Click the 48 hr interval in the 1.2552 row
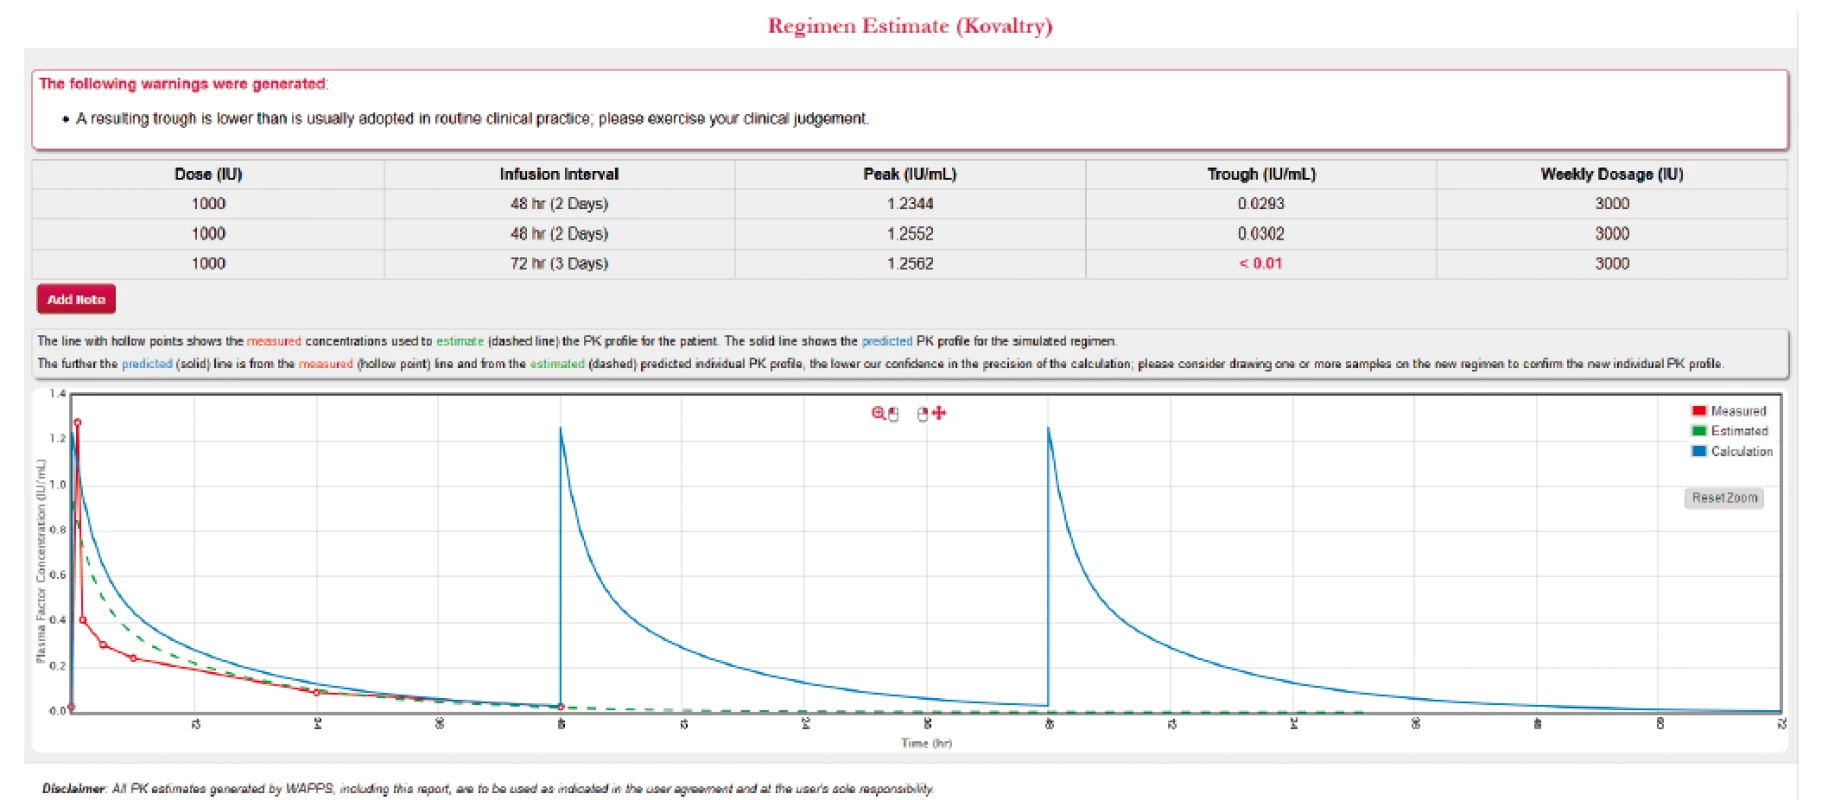The height and width of the screenshot is (800, 1847). click(559, 234)
